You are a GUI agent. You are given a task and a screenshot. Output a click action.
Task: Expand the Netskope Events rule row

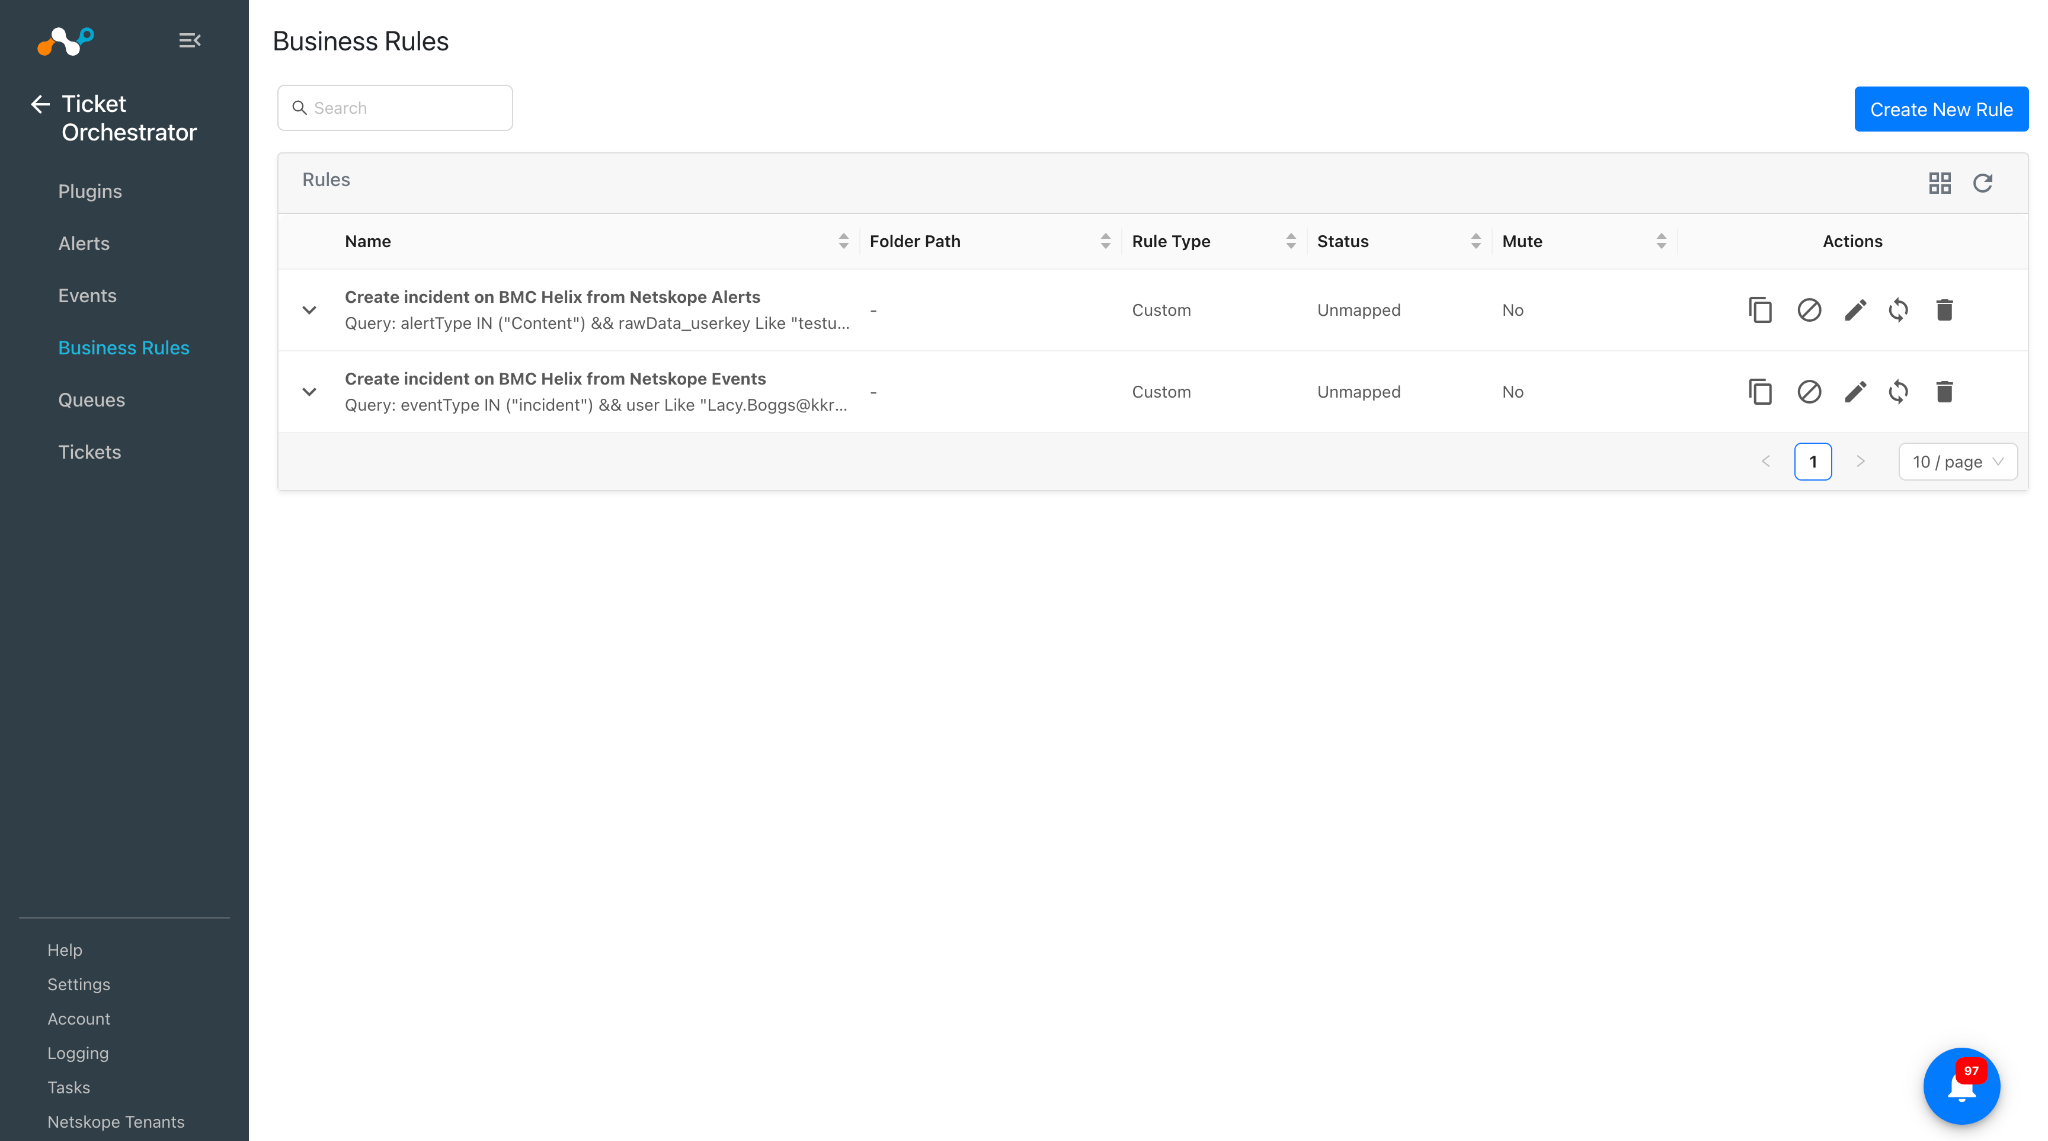coord(309,392)
